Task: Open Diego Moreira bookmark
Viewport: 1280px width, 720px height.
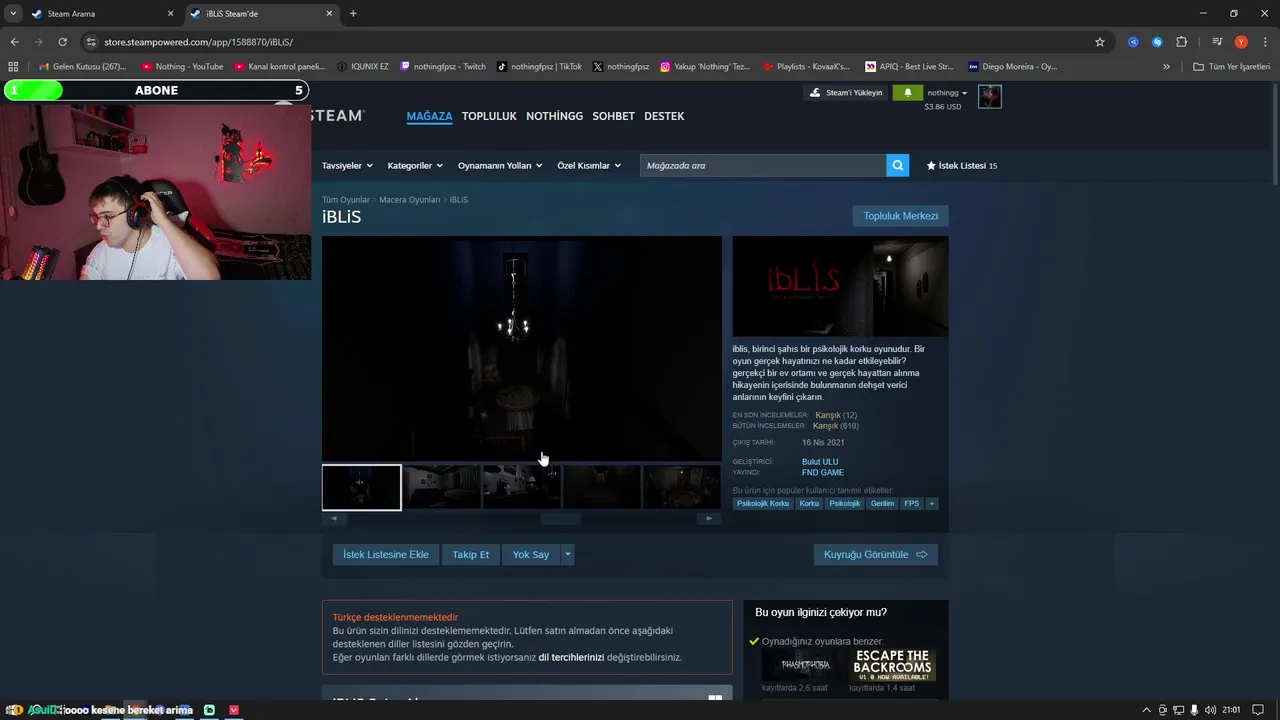Action: [1012, 67]
